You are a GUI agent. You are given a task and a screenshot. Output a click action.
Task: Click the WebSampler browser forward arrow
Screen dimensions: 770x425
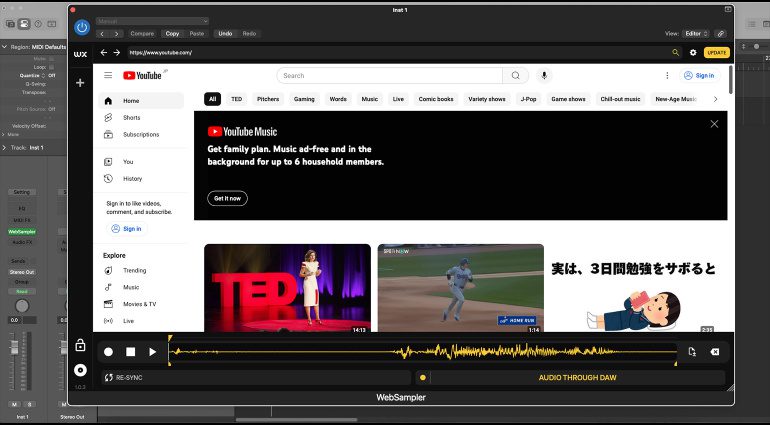pos(117,53)
